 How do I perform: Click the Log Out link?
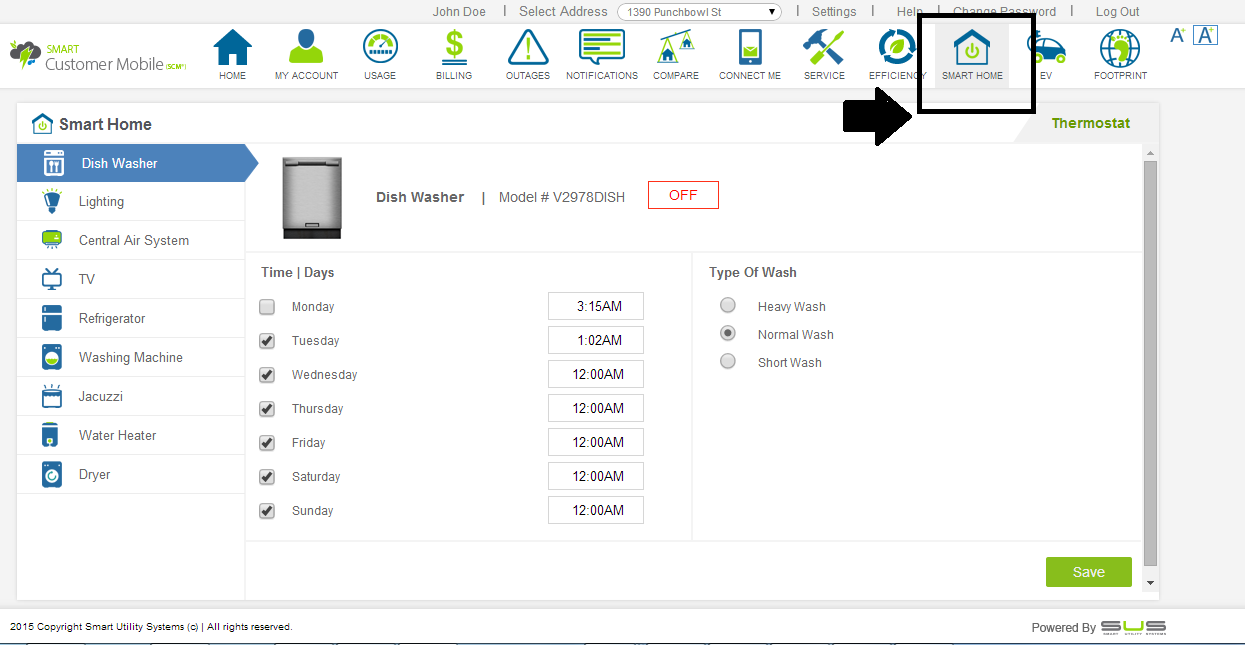(x=1117, y=12)
